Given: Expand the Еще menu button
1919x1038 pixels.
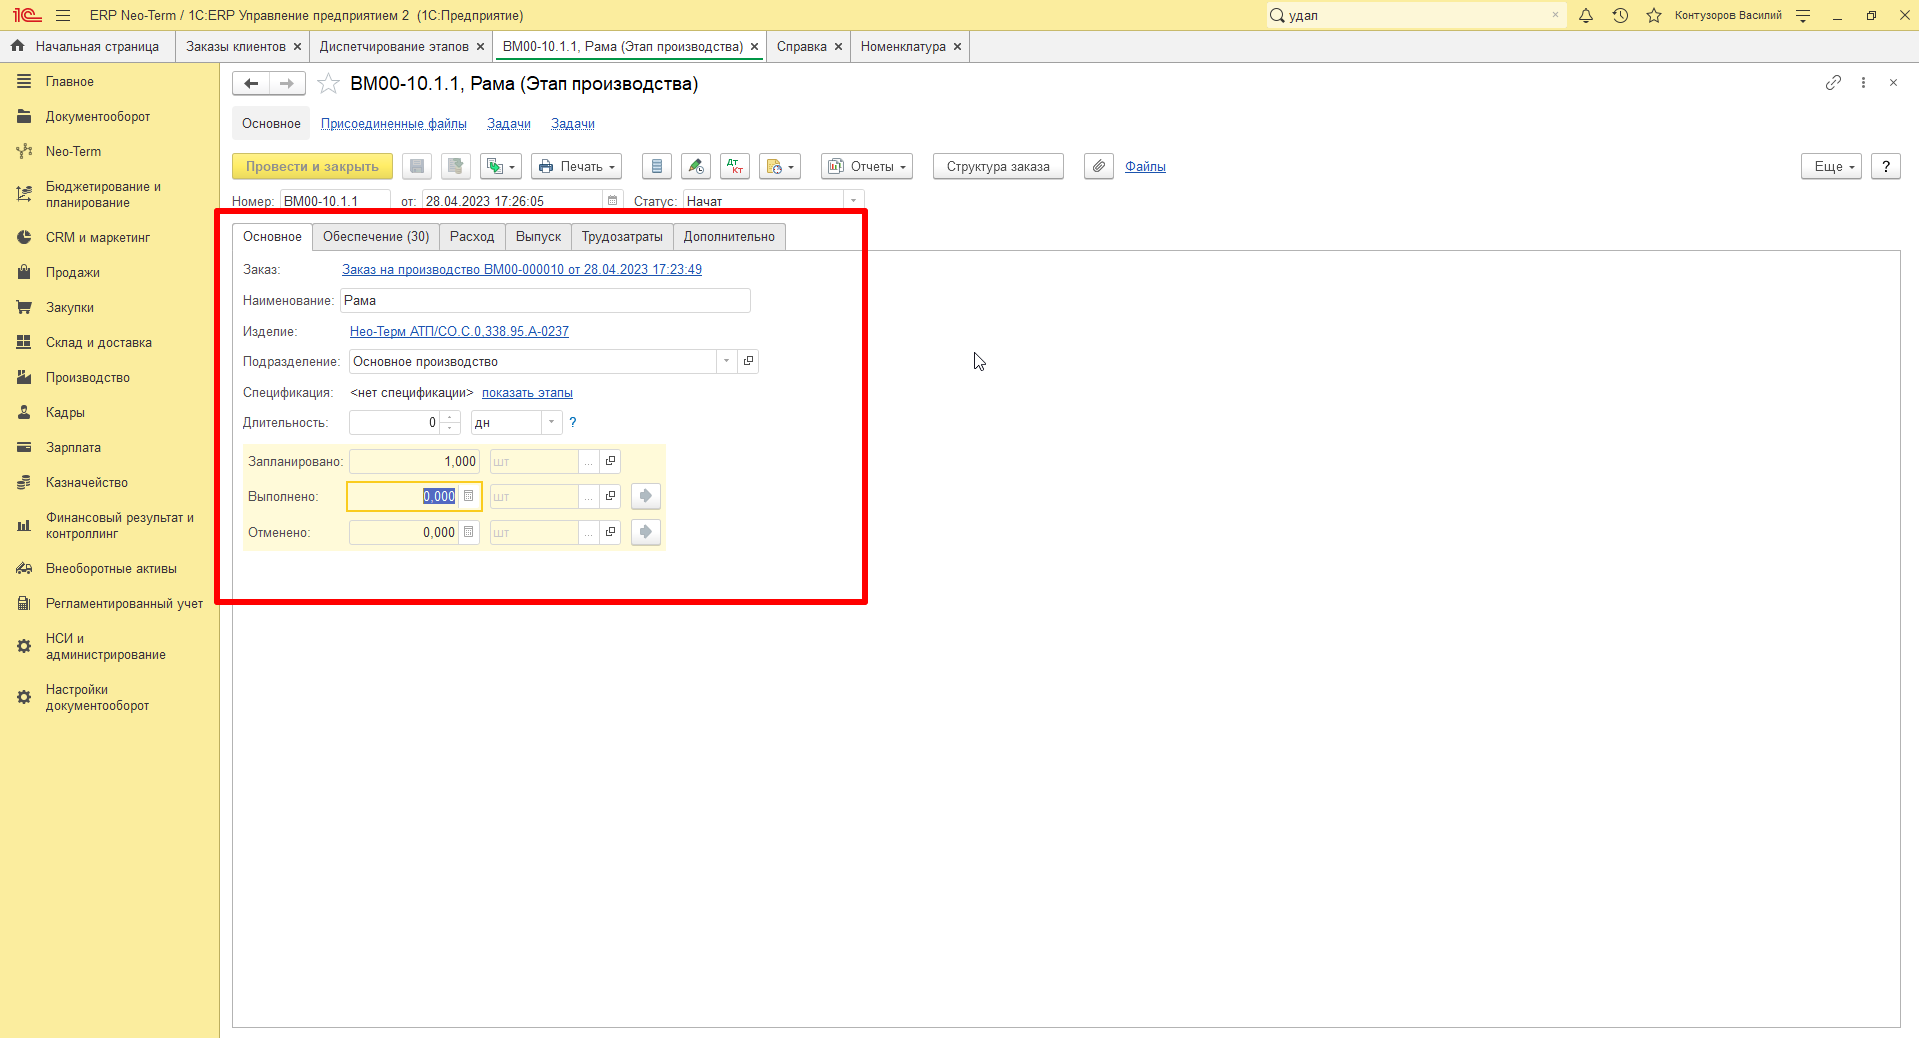Looking at the screenshot, I should coord(1831,166).
